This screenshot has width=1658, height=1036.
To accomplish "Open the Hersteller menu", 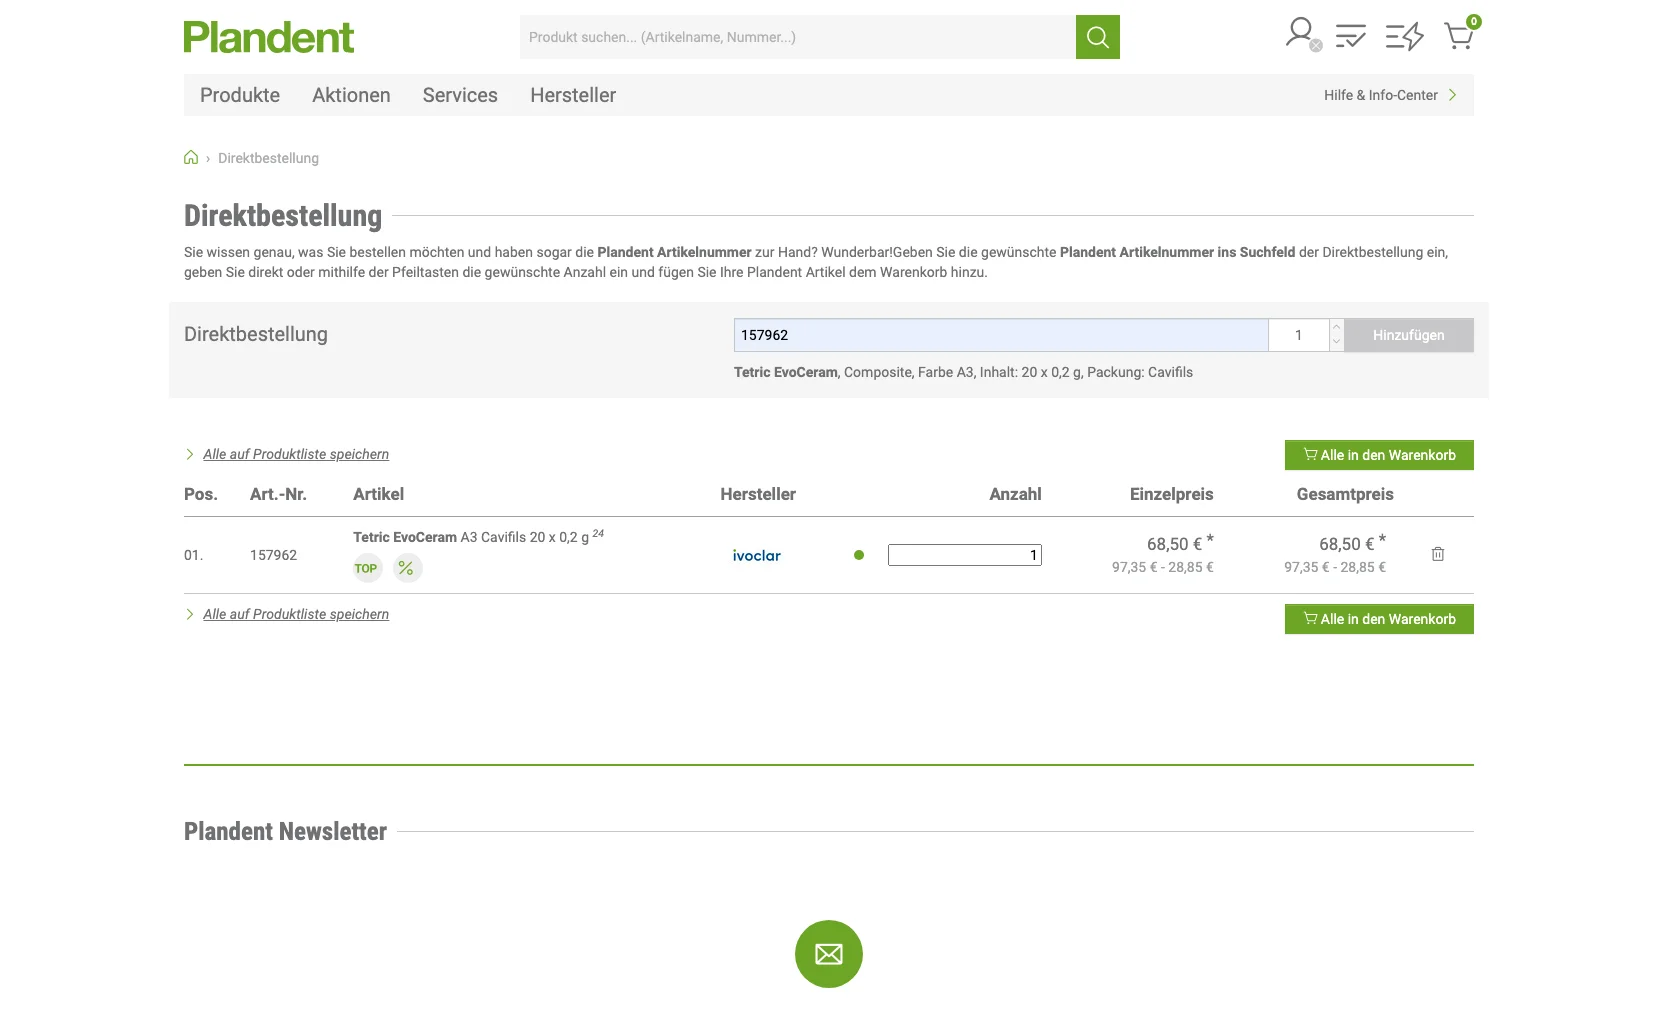I will click(573, 95).
